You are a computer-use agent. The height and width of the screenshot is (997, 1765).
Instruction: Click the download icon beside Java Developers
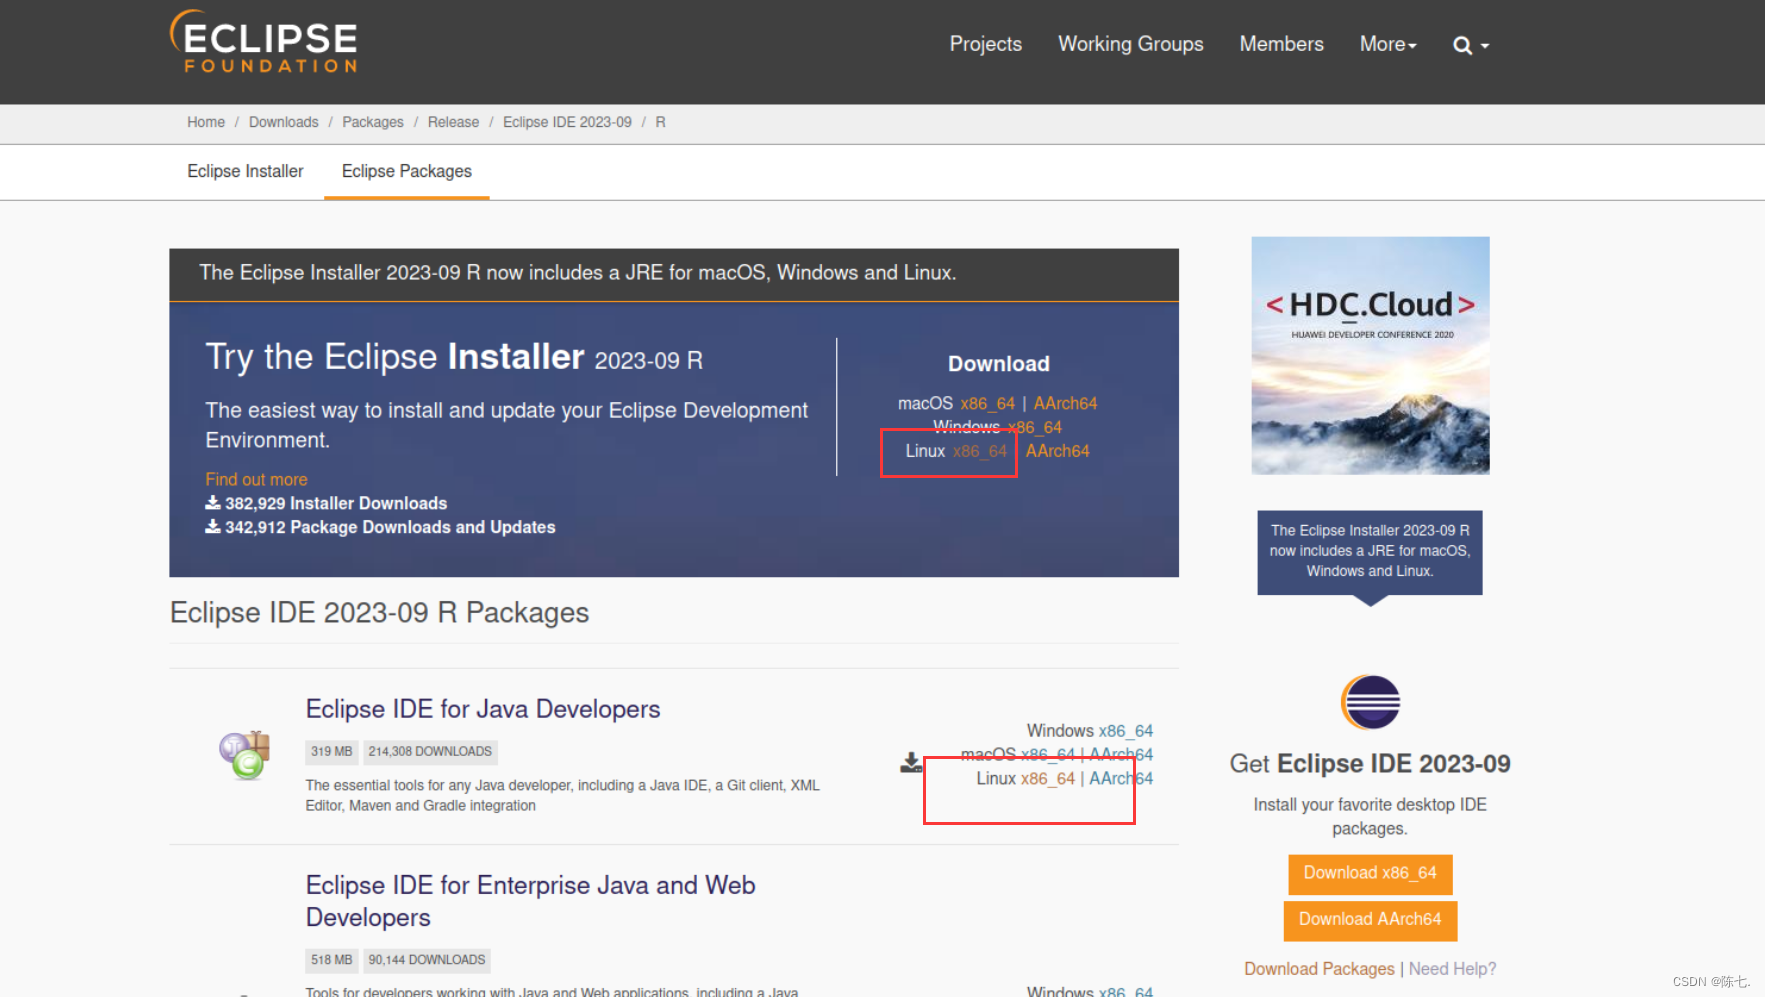pyautogui.click(x=911, y=763)
